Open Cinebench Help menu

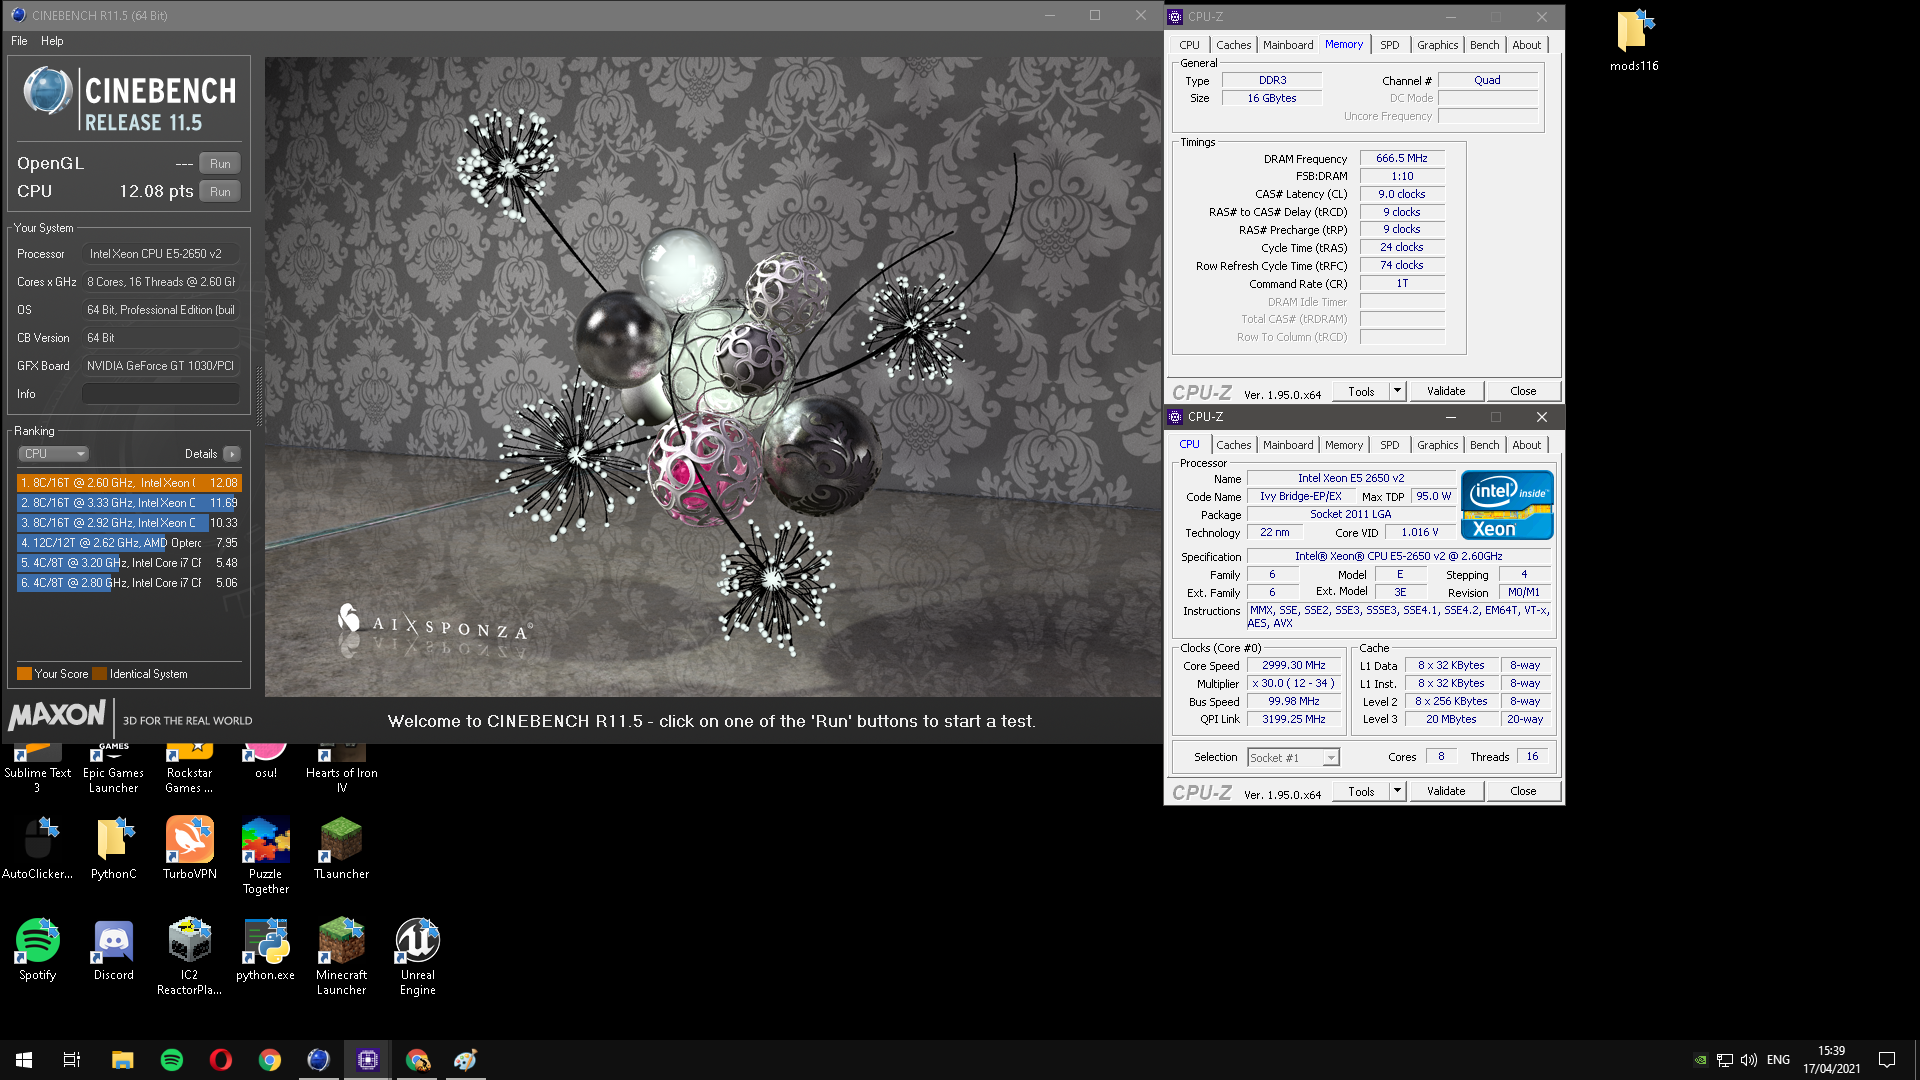pos(52,41)
